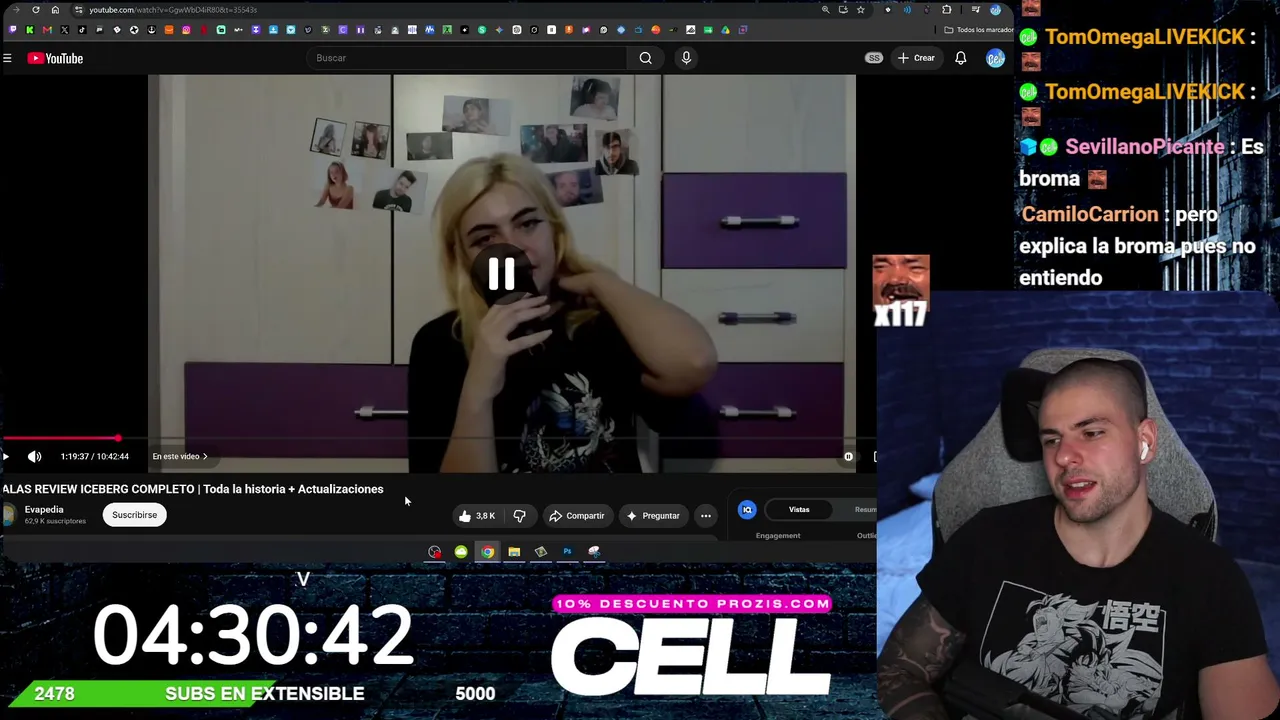Open the X (Twitter) bookmark icon
Screen dimensions: 1280x720
coord(64,30)
